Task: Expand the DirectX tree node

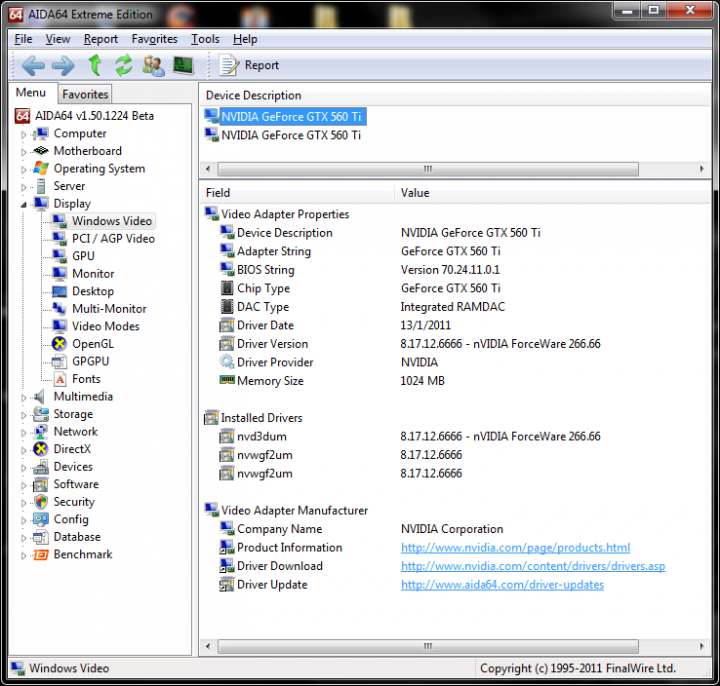Action: pyautogui.click(x=23, y=450)
